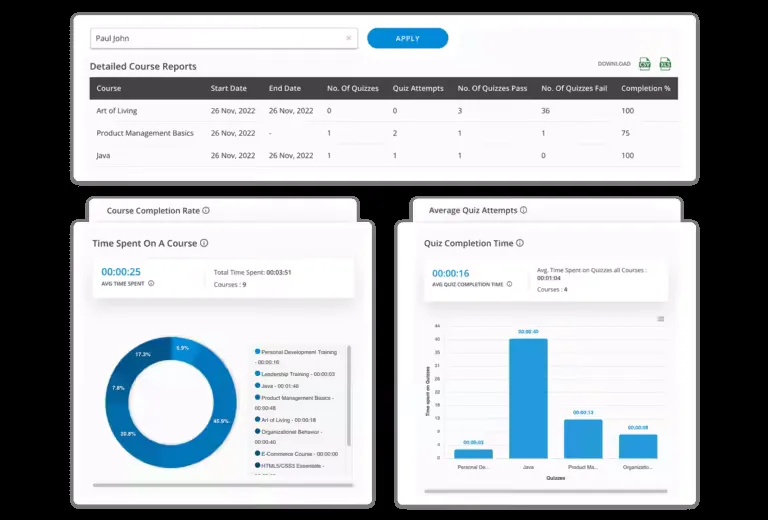Toggle Art of Living legend entry

point(285,420)
